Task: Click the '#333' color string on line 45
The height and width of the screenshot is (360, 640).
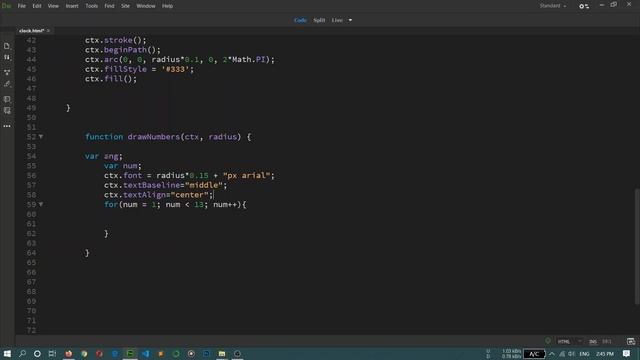Action: click(176, 69)
